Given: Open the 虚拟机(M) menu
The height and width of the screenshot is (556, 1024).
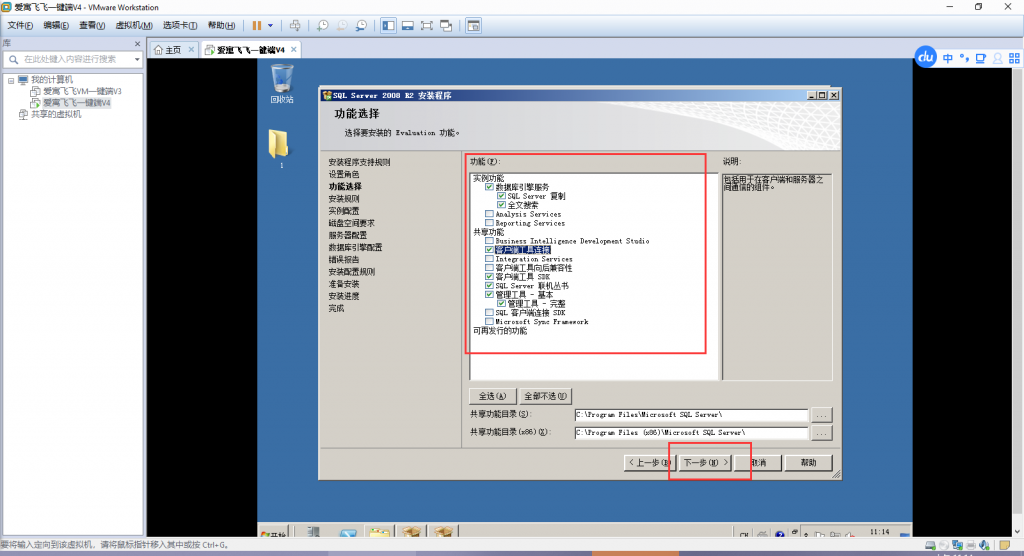Looking at the screenshot, I should point(134,25).
